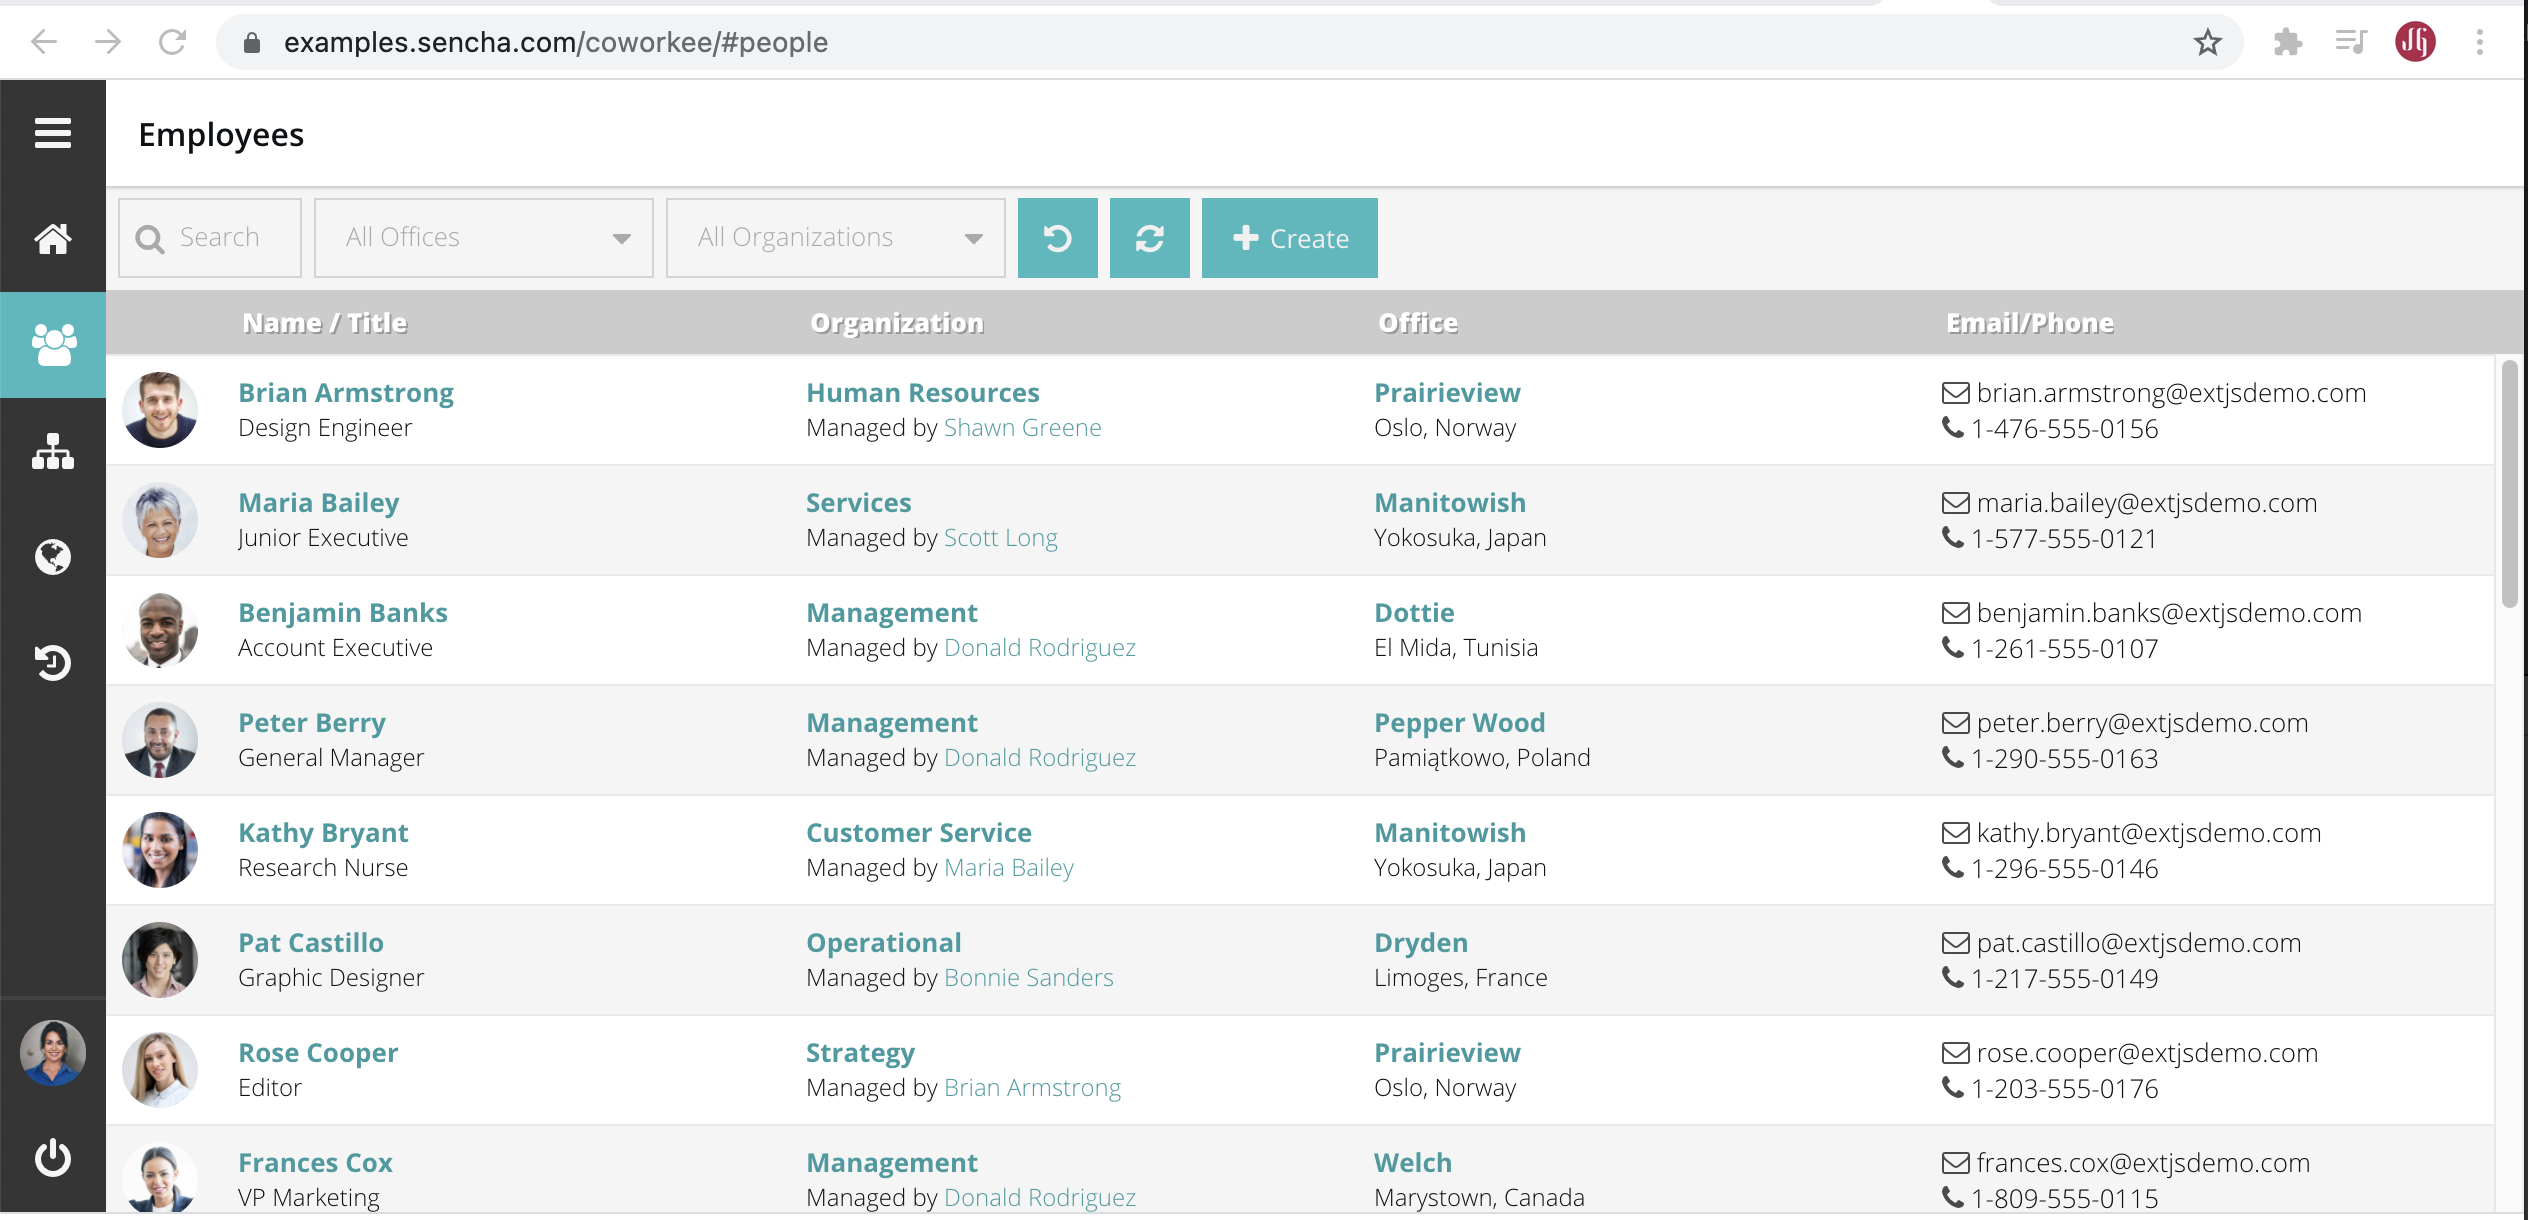Go to Home via sidebar icon
The height and width of the screenshot is (1220, 2528).
click(52, 239)
